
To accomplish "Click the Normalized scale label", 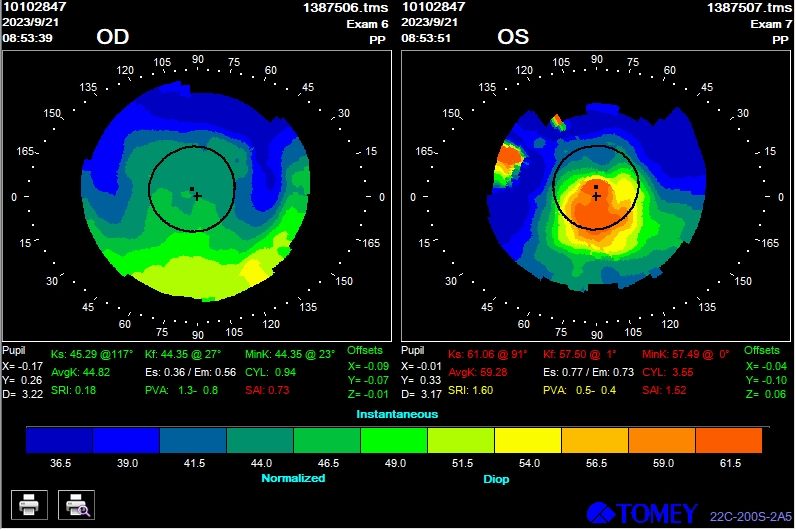I will click(x=293, y=478).
